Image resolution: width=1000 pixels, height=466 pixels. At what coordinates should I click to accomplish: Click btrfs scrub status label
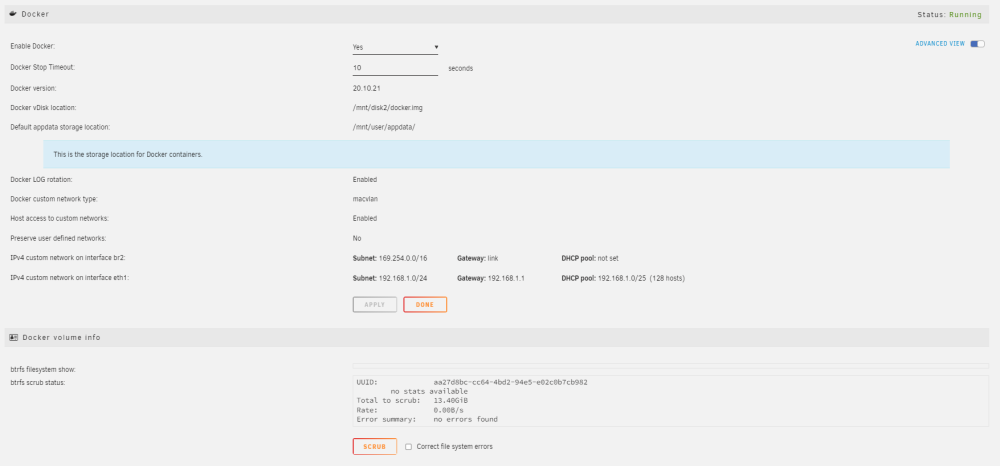[x=38, y=382]
